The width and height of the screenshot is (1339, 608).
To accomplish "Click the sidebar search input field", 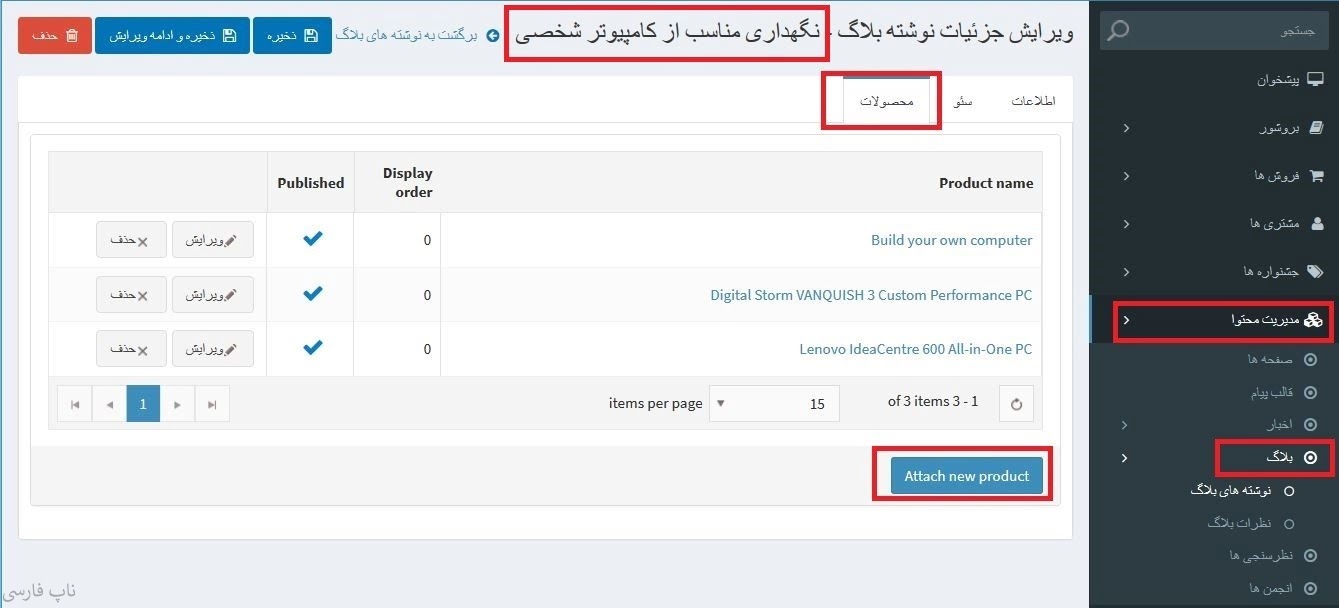I will click(x=1230, y=31).
